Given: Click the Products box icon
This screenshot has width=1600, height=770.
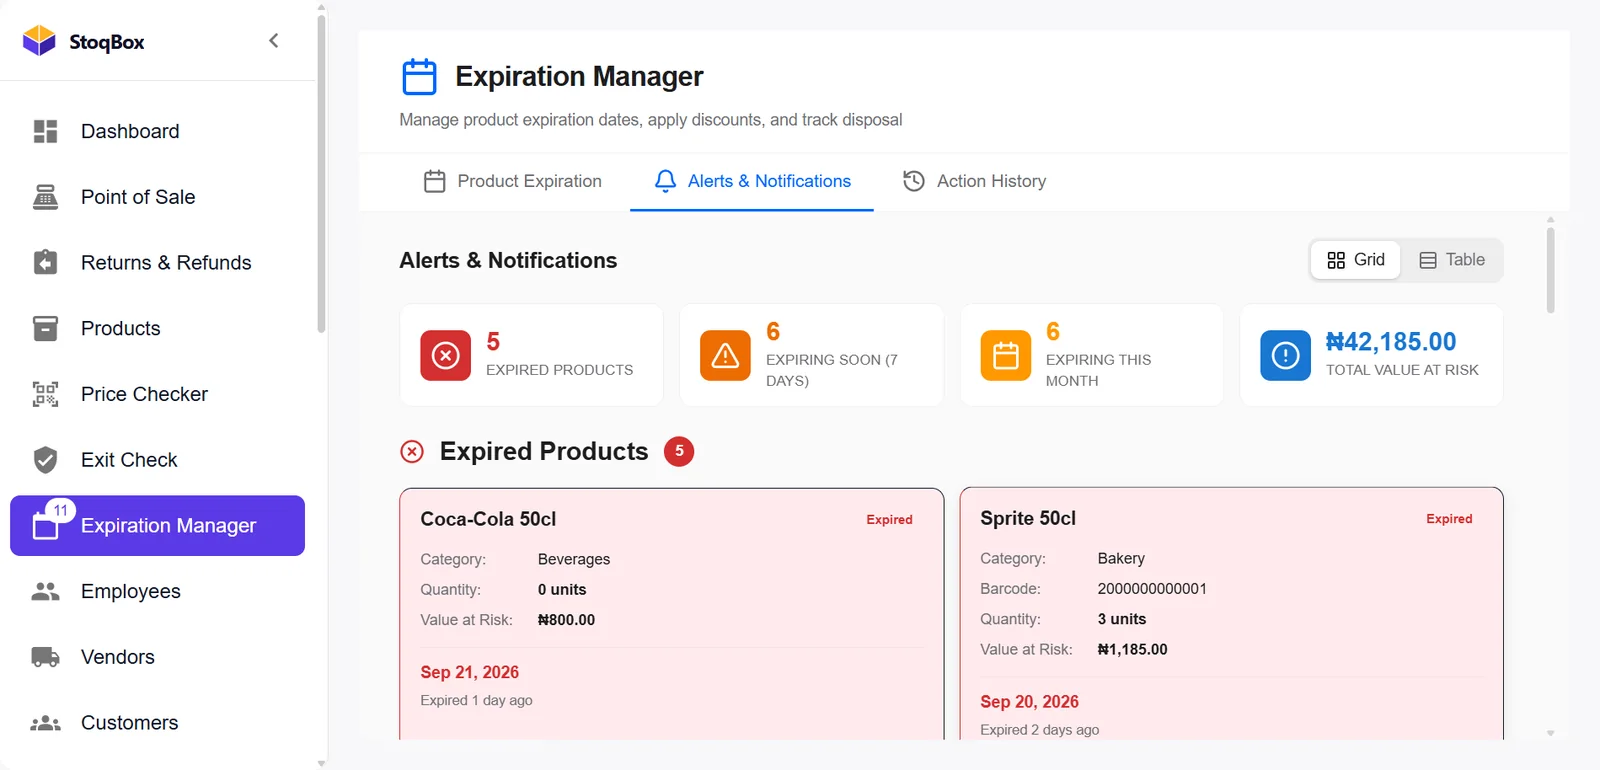Looking at the screenshot, I should coord(45,328).
